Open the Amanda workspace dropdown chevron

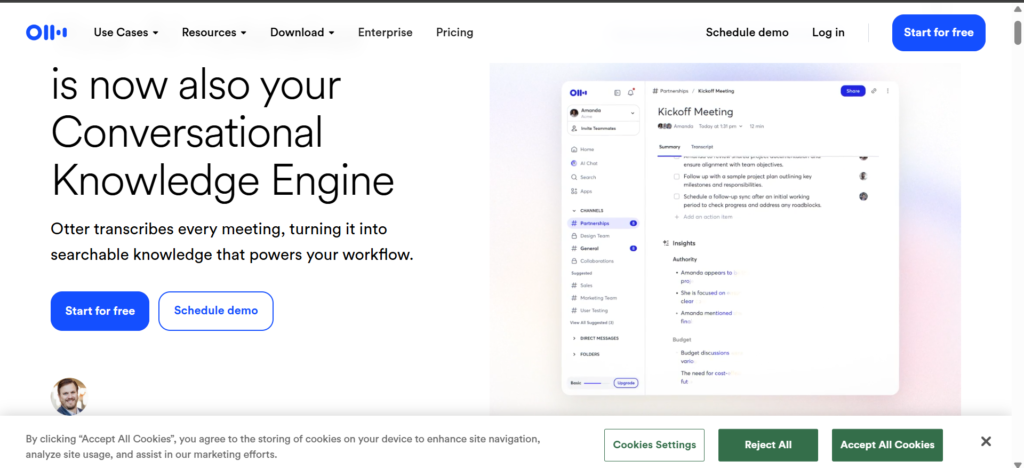point(632,113)
